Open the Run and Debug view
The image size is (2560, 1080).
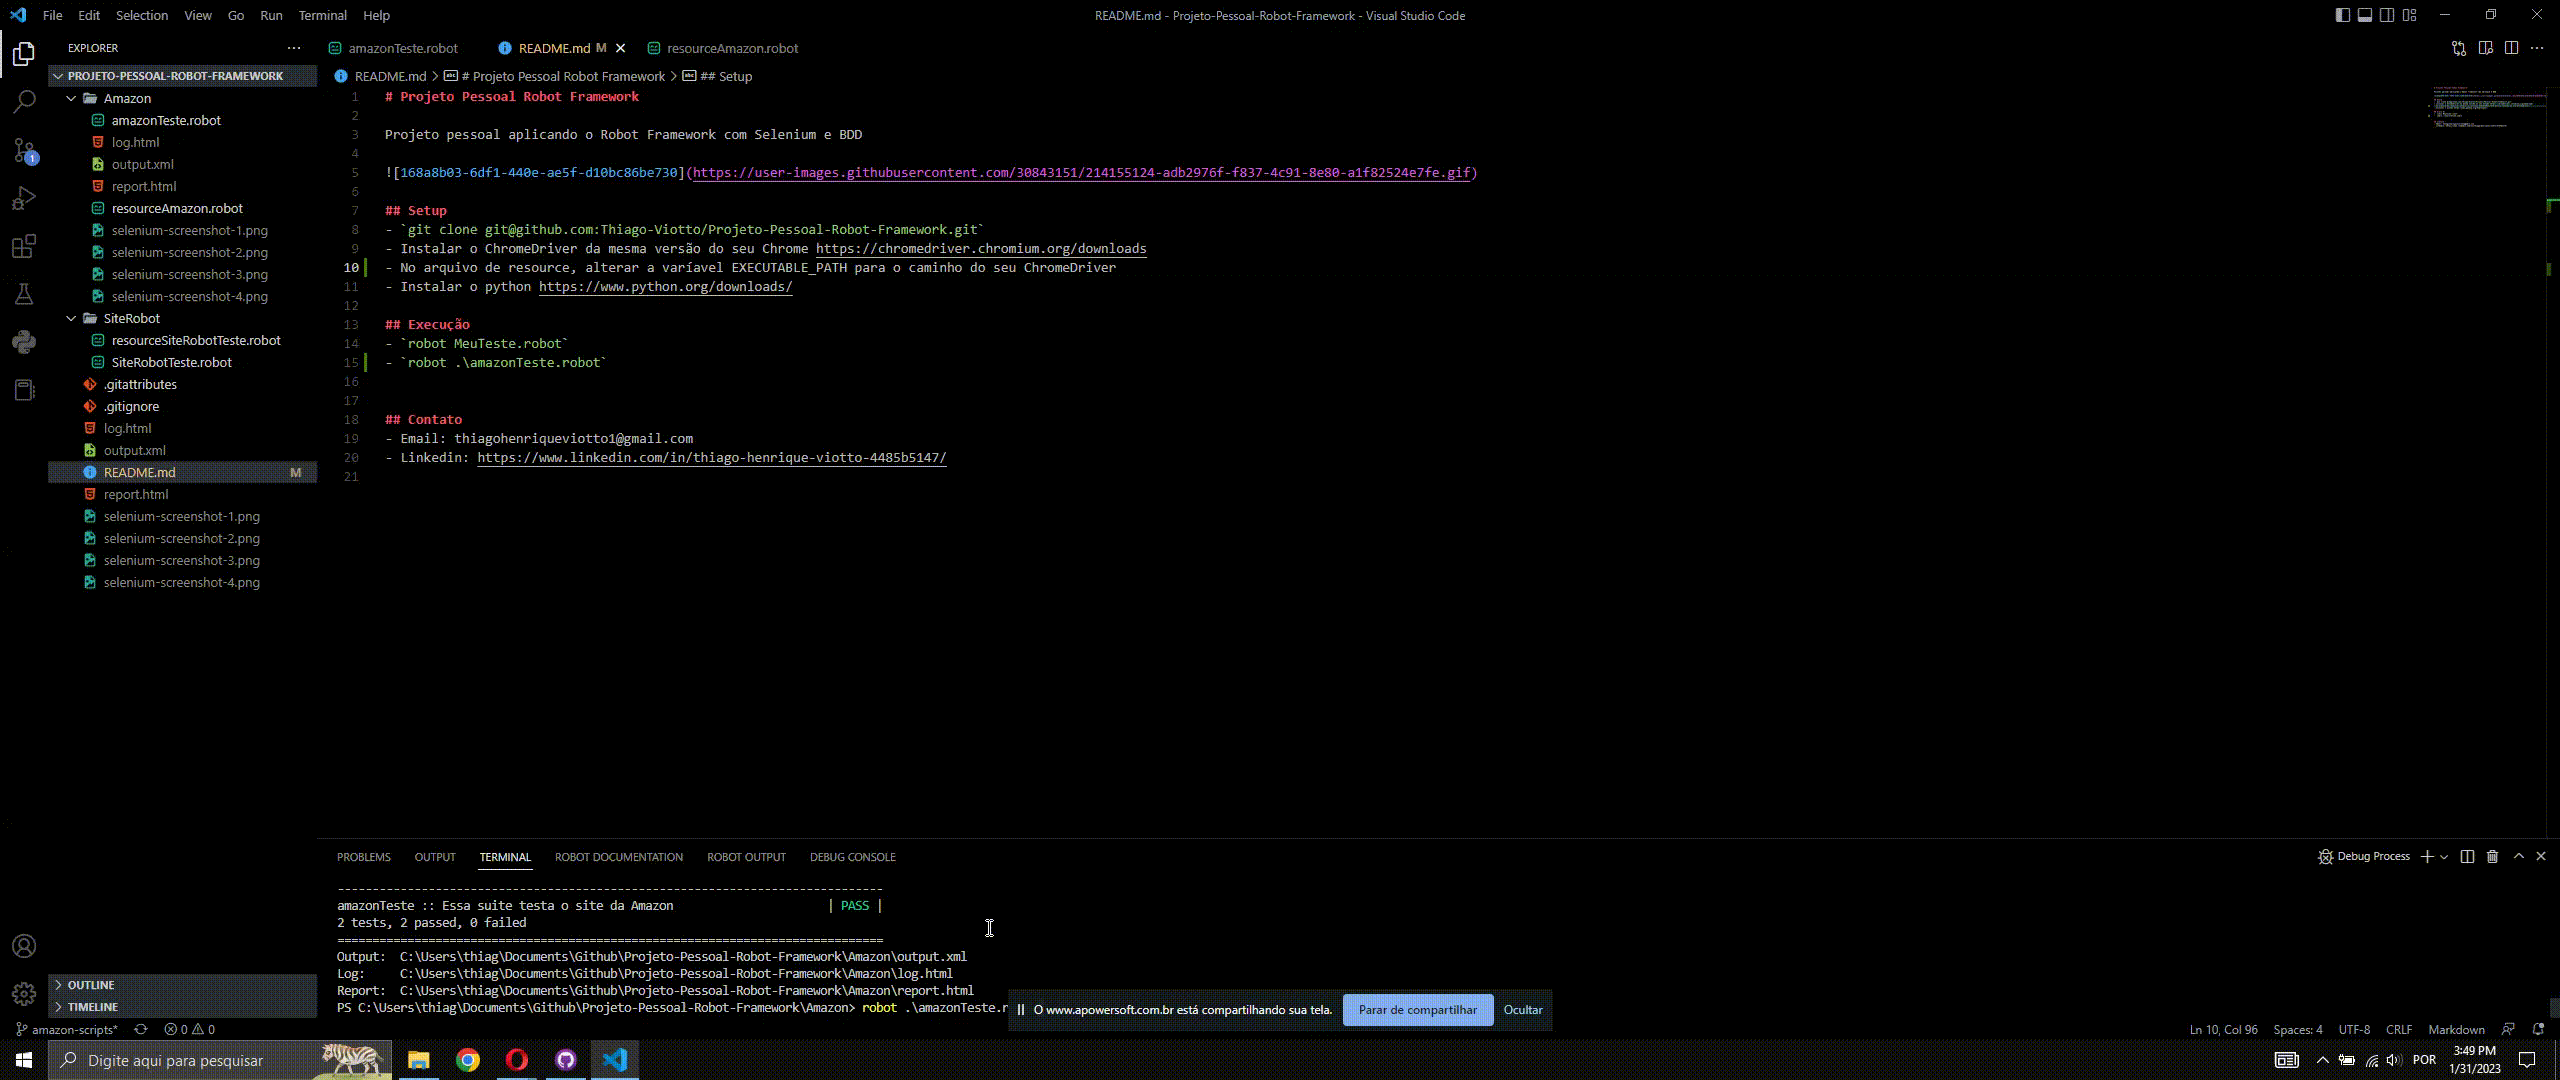[x=24, y=198]
